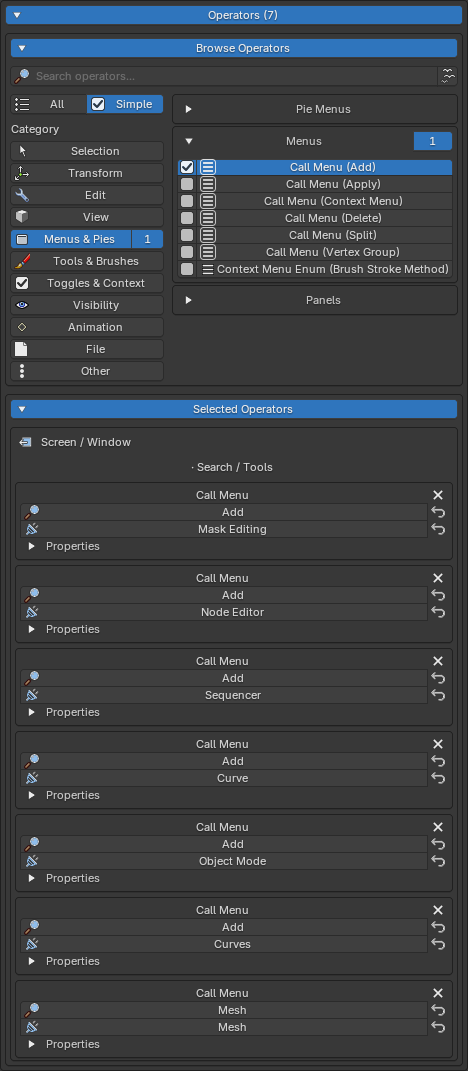Reset the Add name above Sequencer
468x1071 pixels.
tap(439, 678)
